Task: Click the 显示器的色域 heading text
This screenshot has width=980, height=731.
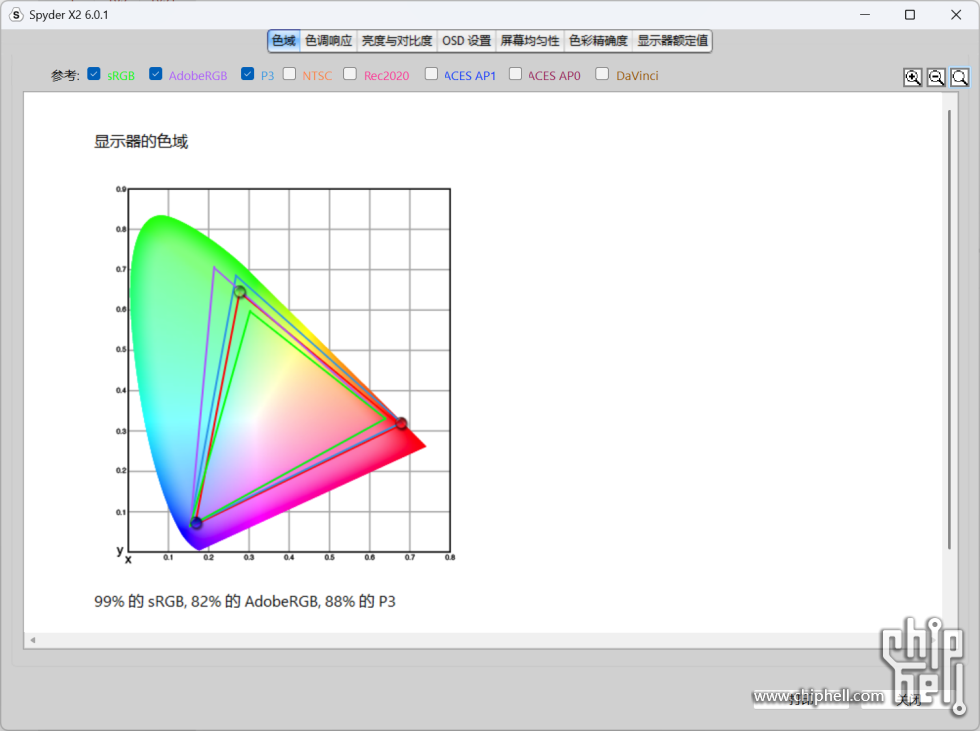Action: click(x=141, y=141)
